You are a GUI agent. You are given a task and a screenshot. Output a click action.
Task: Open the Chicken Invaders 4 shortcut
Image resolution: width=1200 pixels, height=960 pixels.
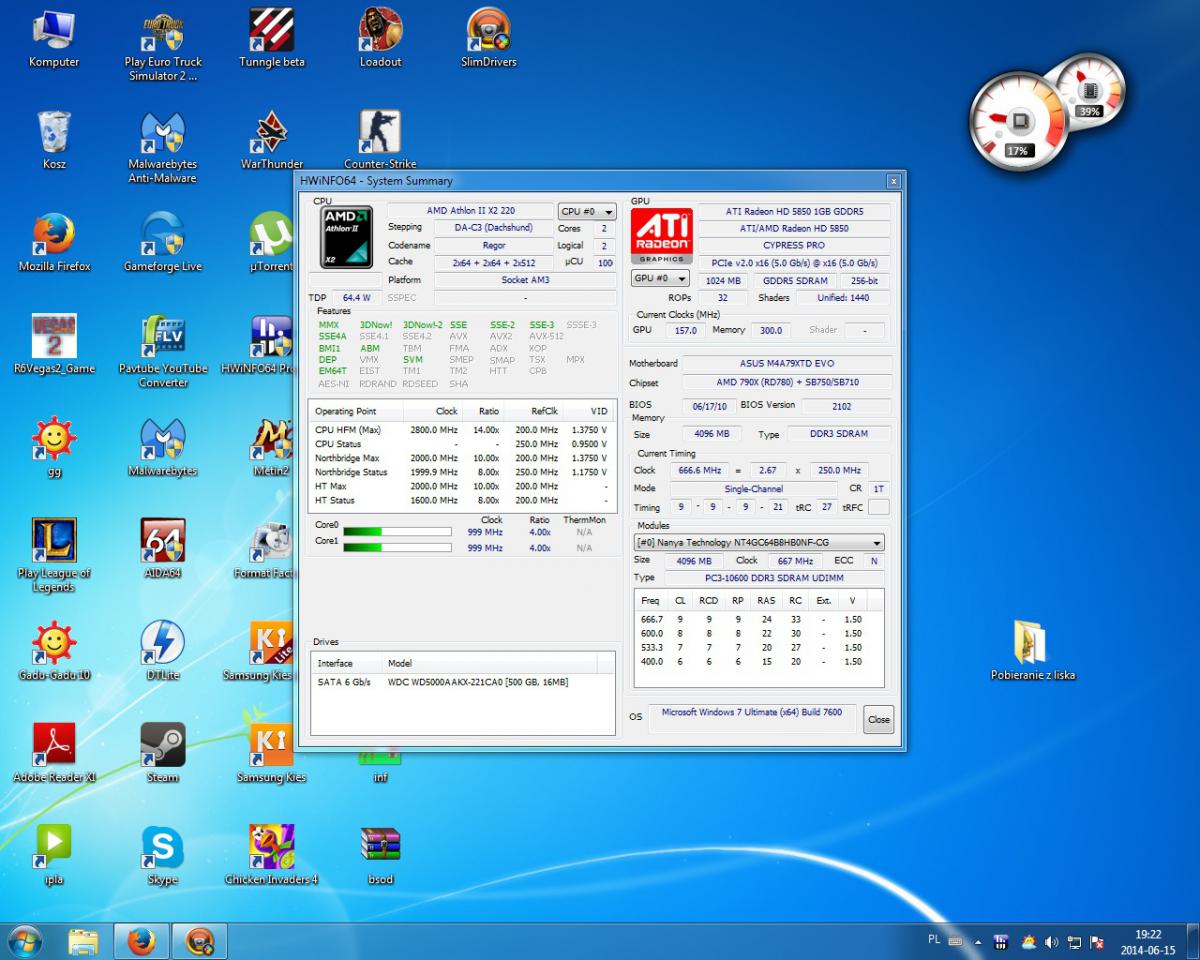(271, 855)
